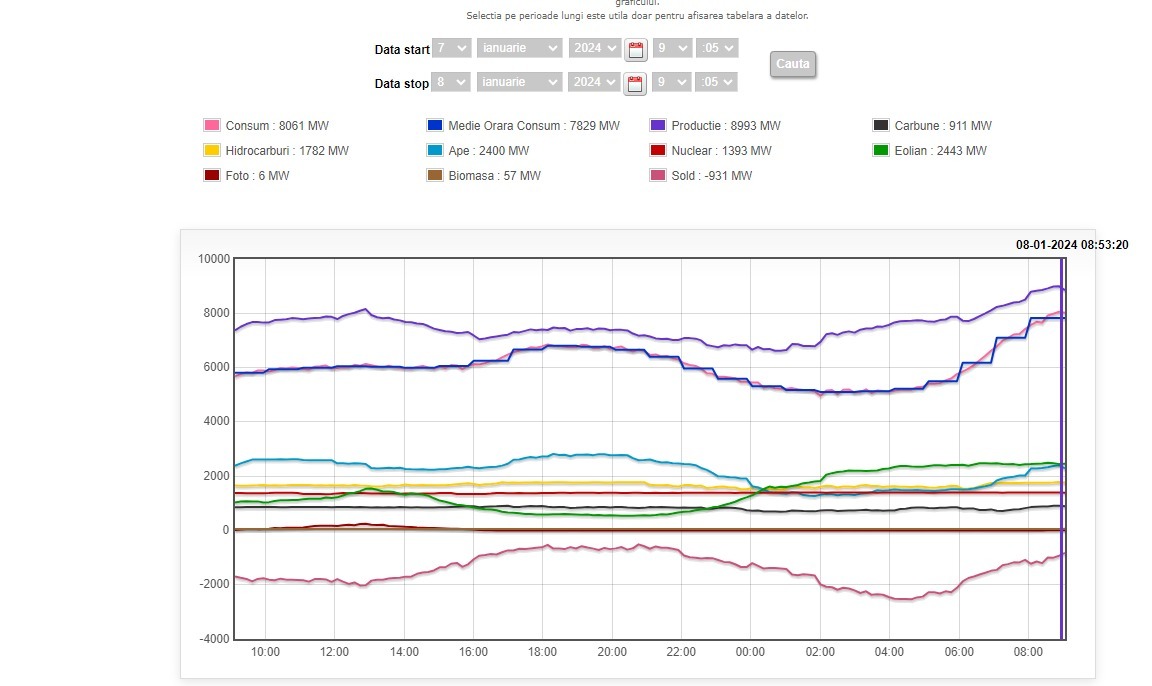Click the yellow Hidrocarburi legend swatch

212,151
